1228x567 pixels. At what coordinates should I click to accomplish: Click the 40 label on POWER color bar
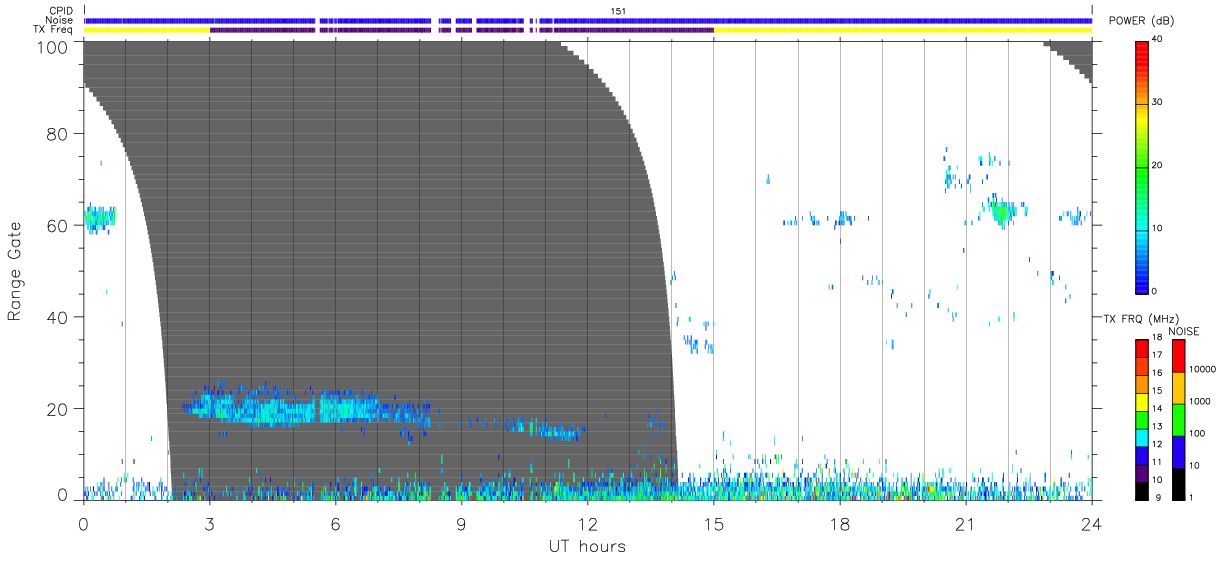point(1157,39)
